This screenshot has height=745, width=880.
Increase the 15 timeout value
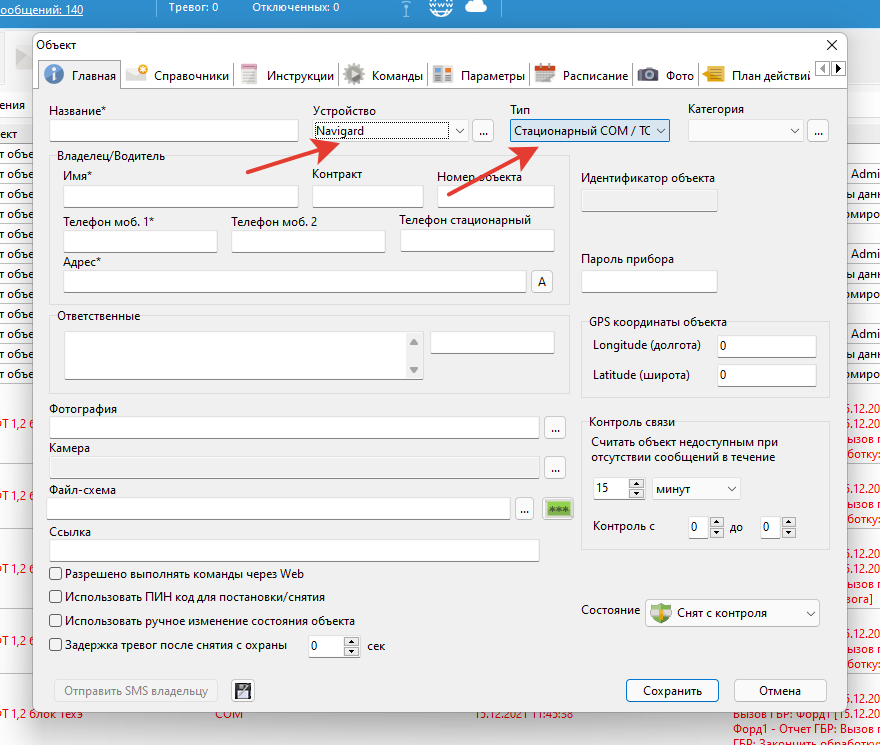tap(636, 483)
